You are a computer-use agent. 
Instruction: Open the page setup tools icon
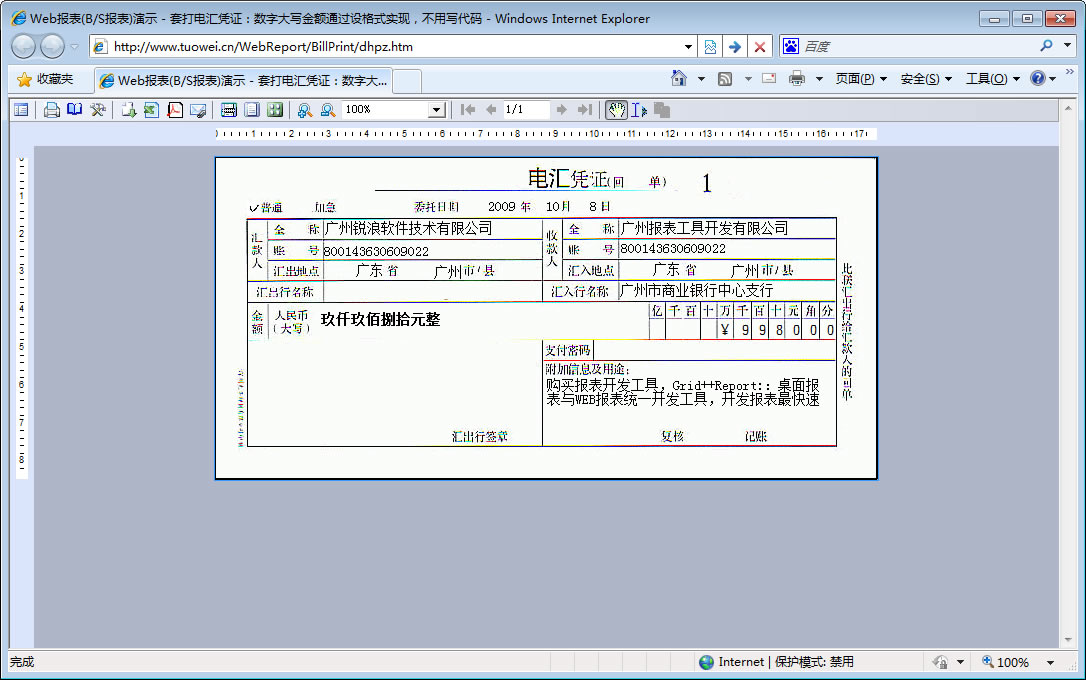click(98, 110)
